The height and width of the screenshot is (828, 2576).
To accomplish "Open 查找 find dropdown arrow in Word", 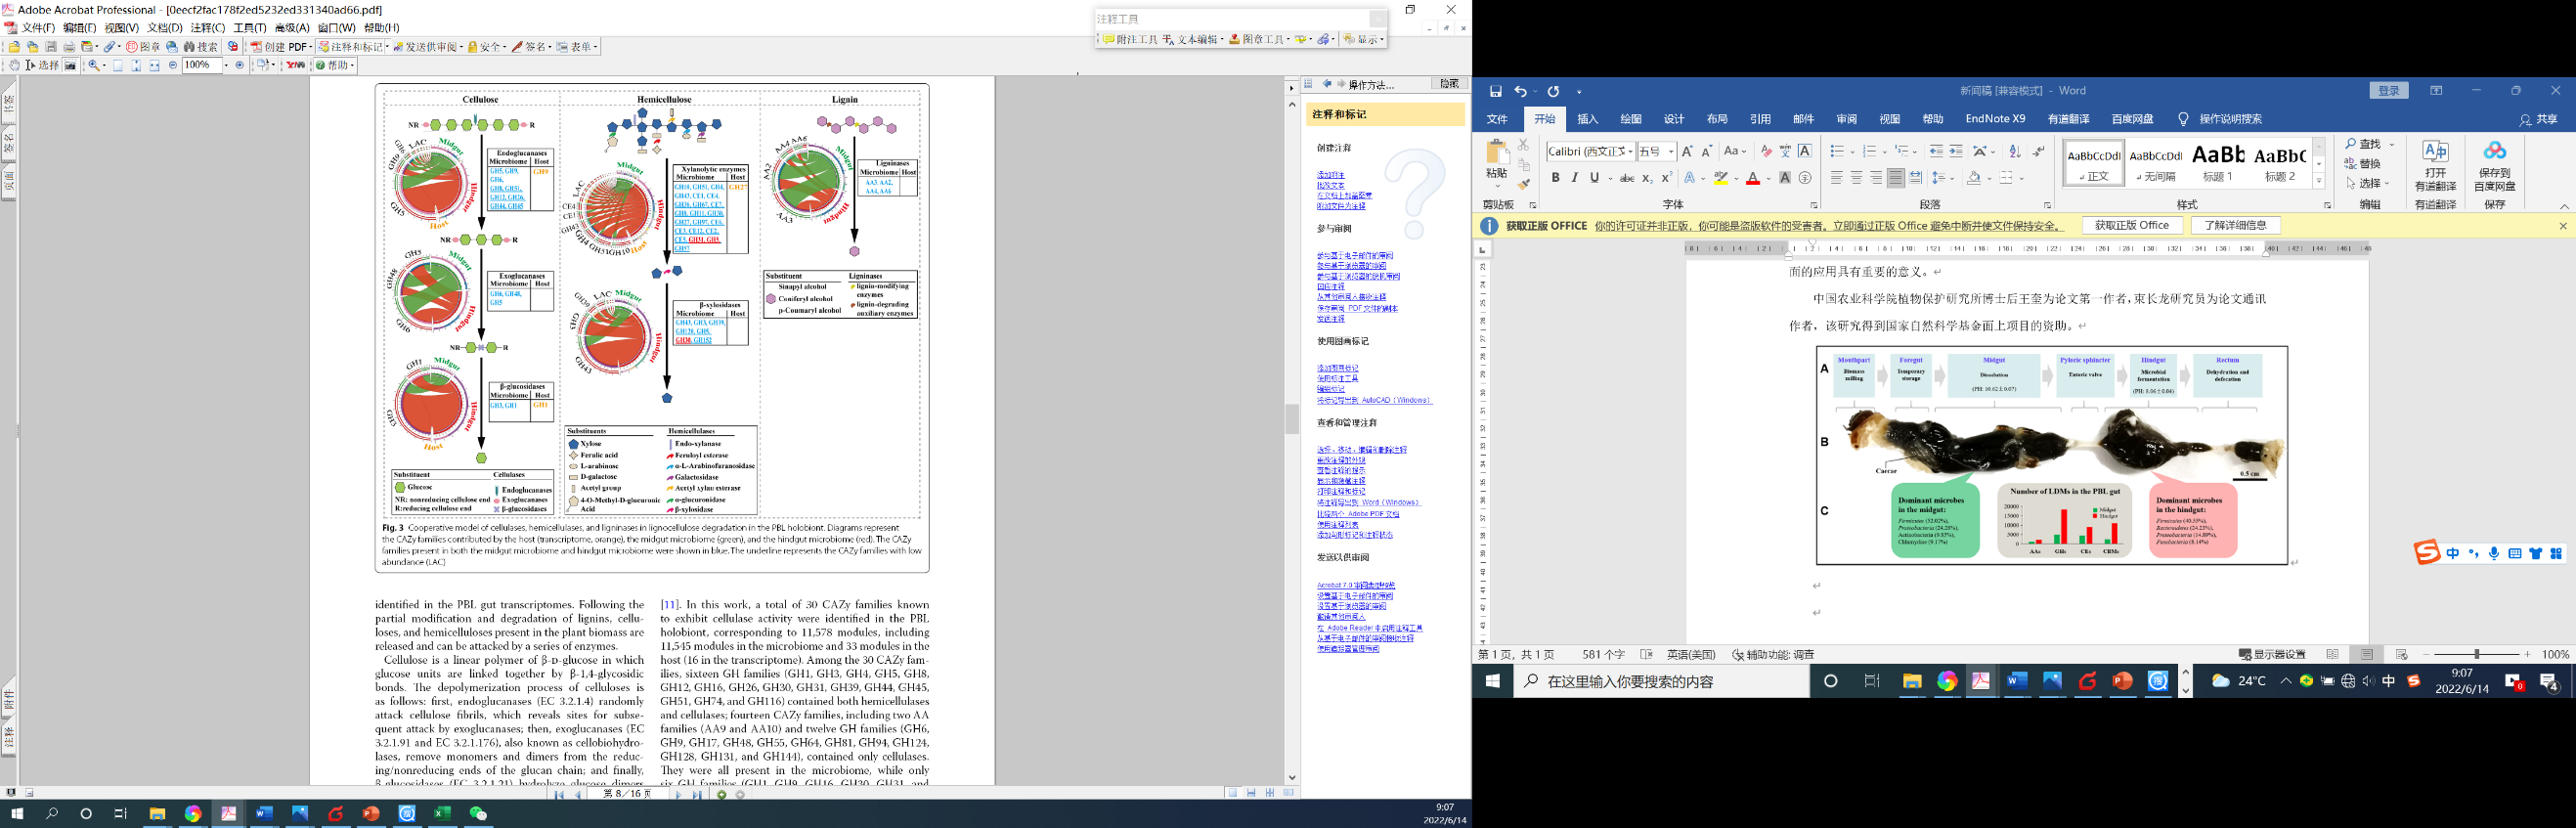I will (x=2392, y=144).
